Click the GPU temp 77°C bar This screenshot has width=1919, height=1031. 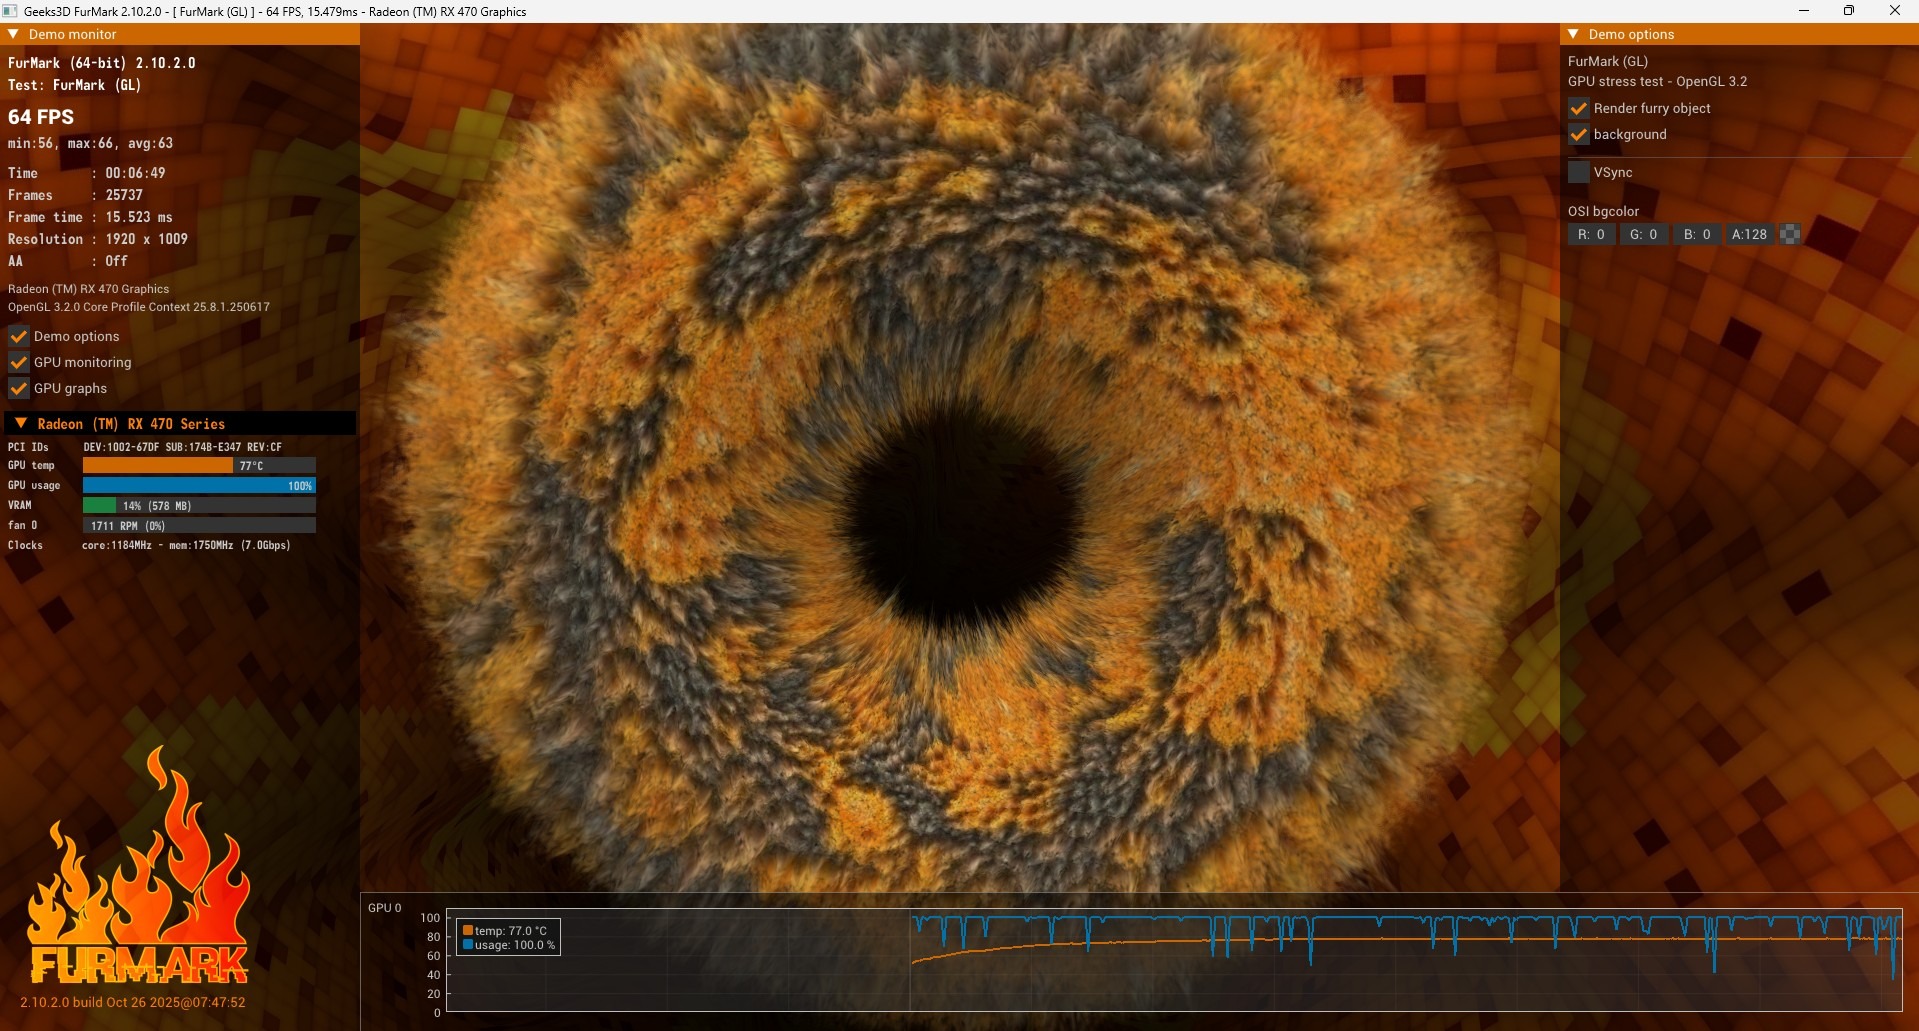(199, 465)
